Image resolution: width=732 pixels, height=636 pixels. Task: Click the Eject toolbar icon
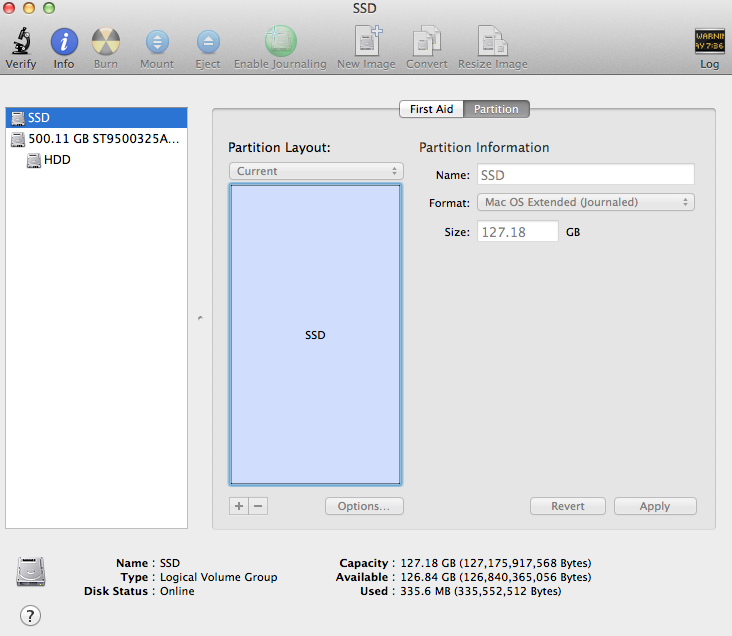coord(208,42)
